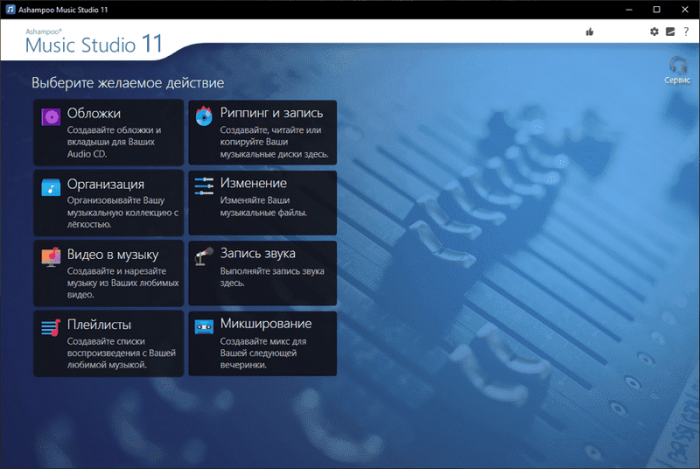
Task: Click text 'Создавайте микс для Вашей следующей вечеринки.'
Action: pyautogui.click(x=263, y=353)
